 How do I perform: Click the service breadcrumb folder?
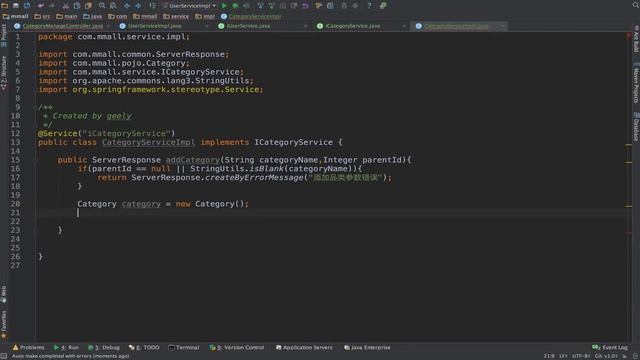coord(176,16)
